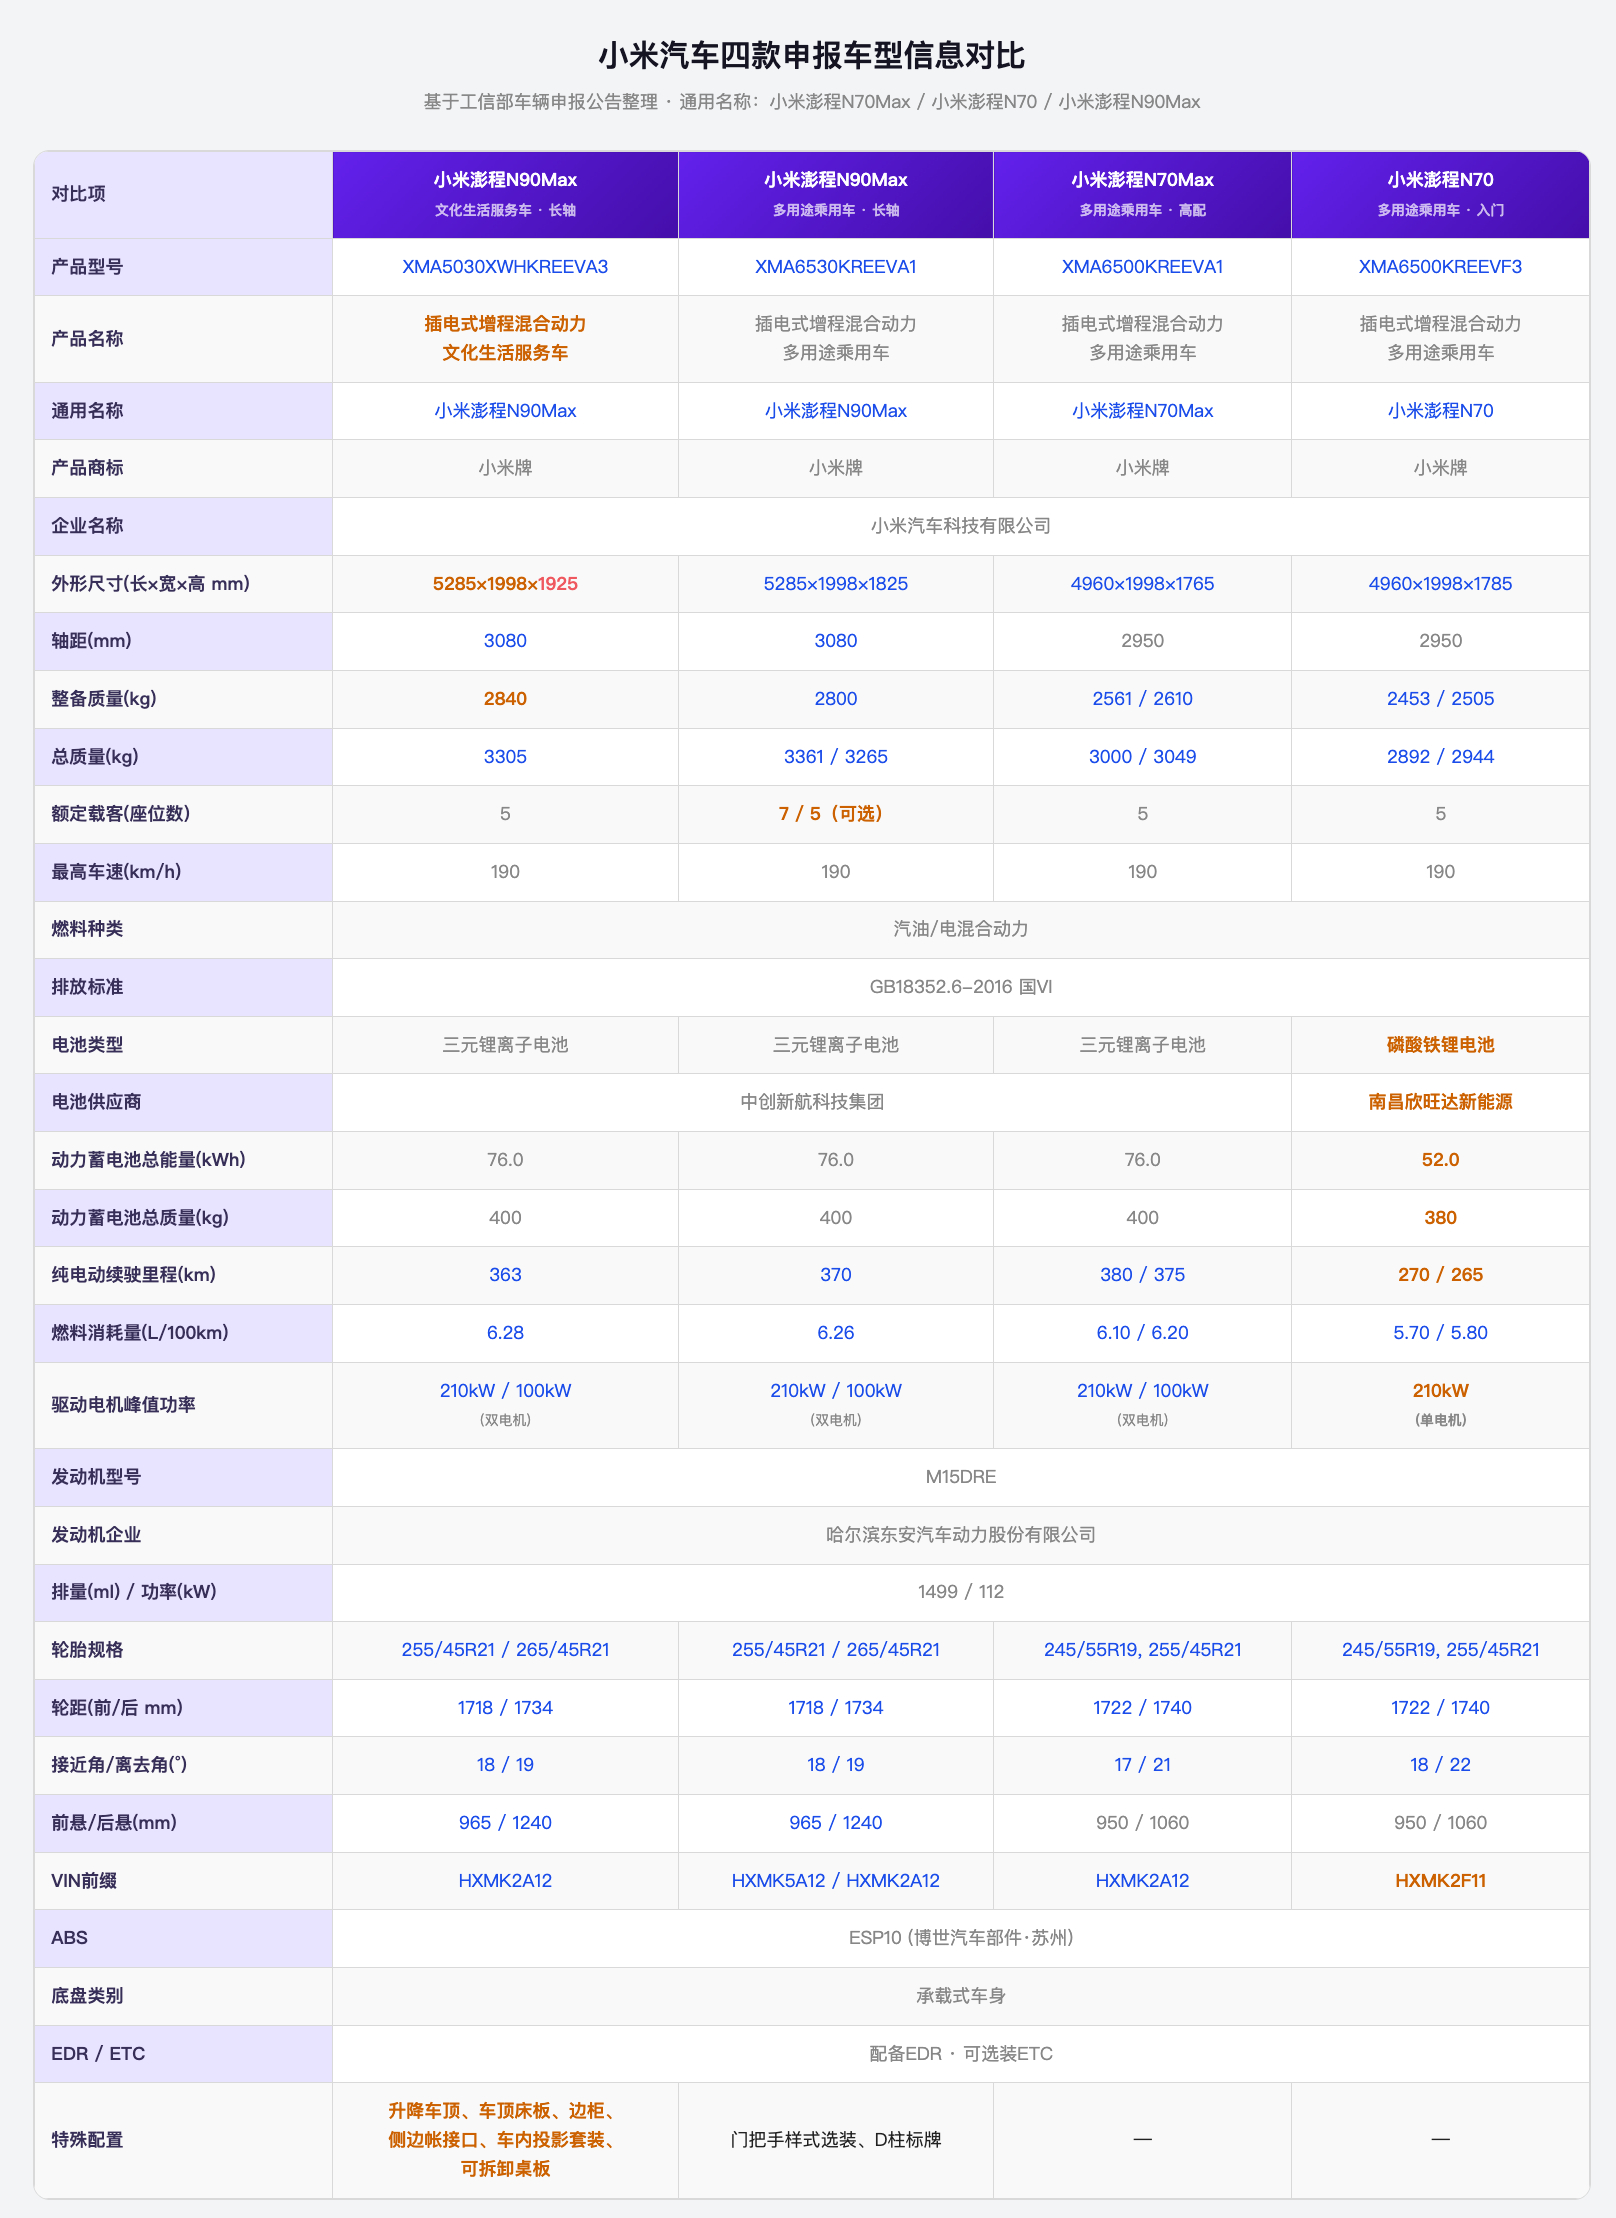The width and height of the screenshot is (1616, 2218).
Task: Click product model XMA6500KREEVF3
Action: [x=1440, y=267]
